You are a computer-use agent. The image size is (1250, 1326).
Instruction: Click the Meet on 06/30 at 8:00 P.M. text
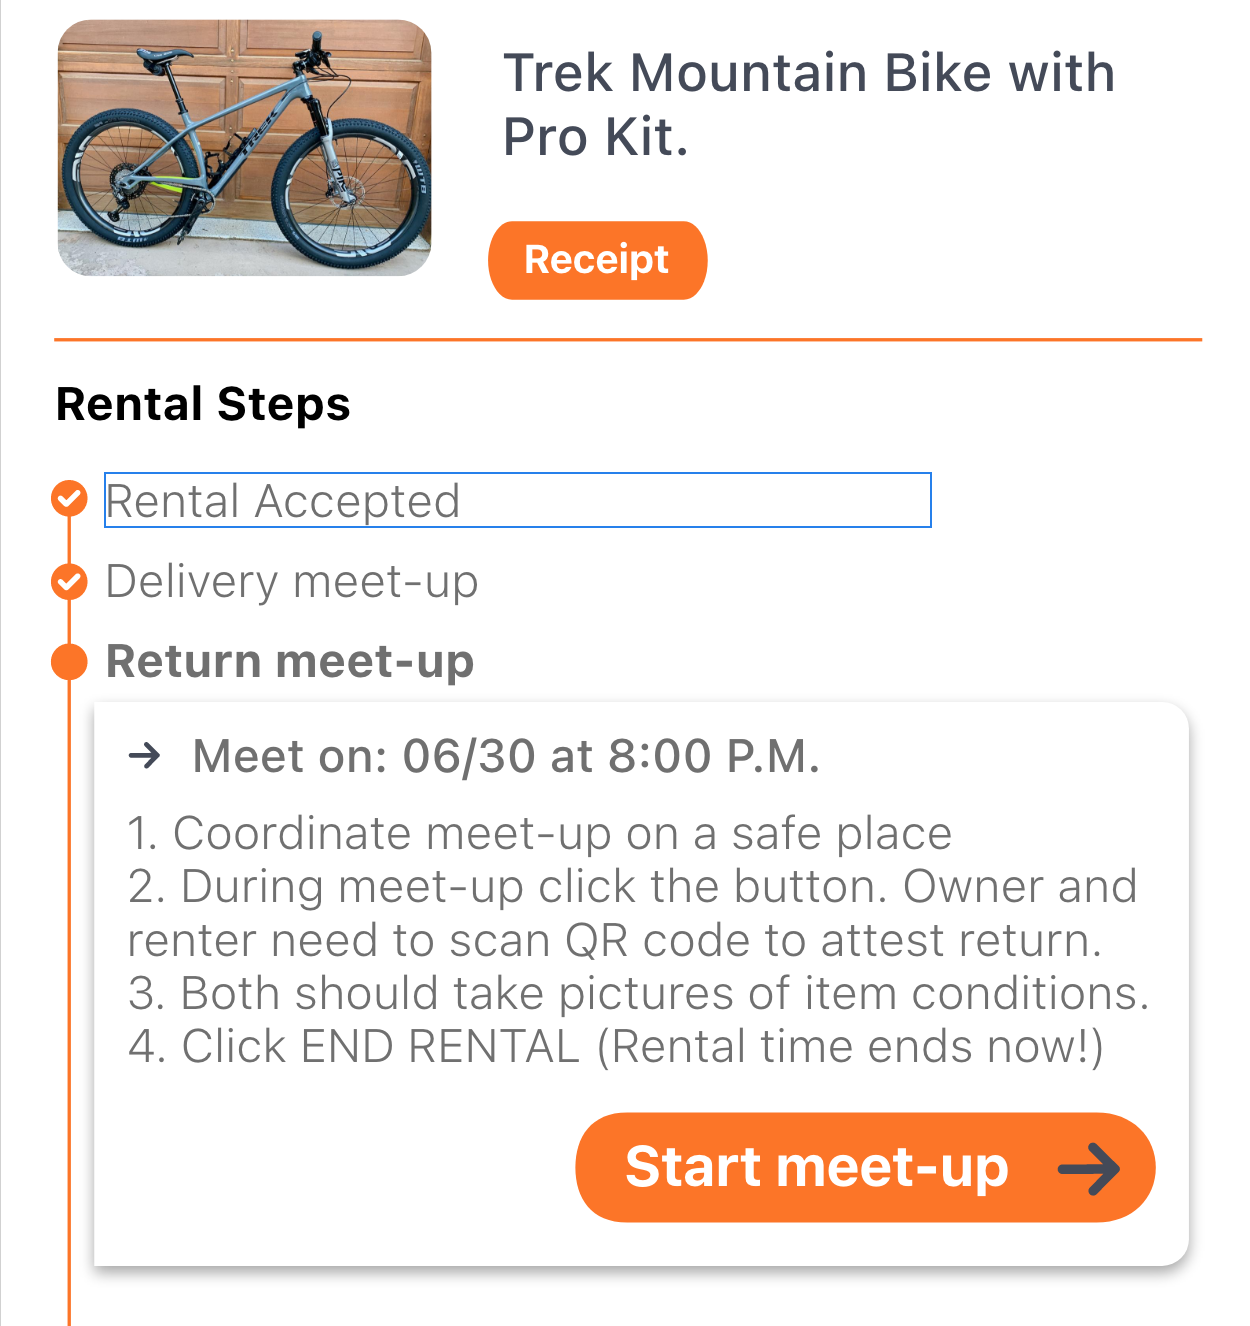506,756
